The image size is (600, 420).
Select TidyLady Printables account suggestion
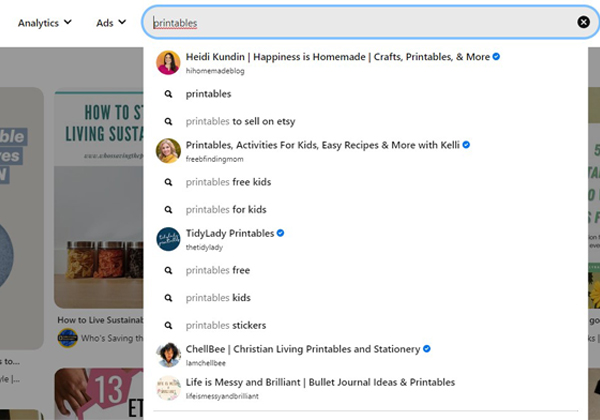pyautogui.click(x=365, y=239)
